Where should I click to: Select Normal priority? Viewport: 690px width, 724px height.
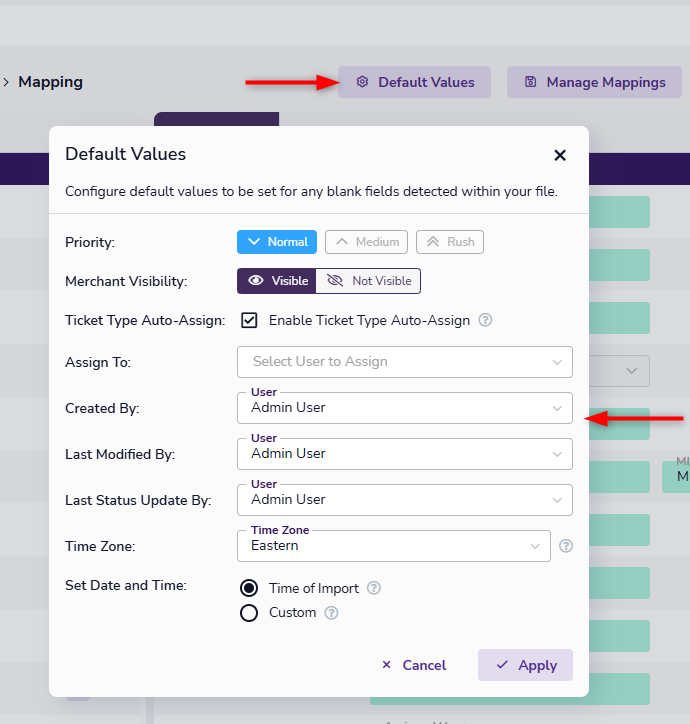click(277, 242)
